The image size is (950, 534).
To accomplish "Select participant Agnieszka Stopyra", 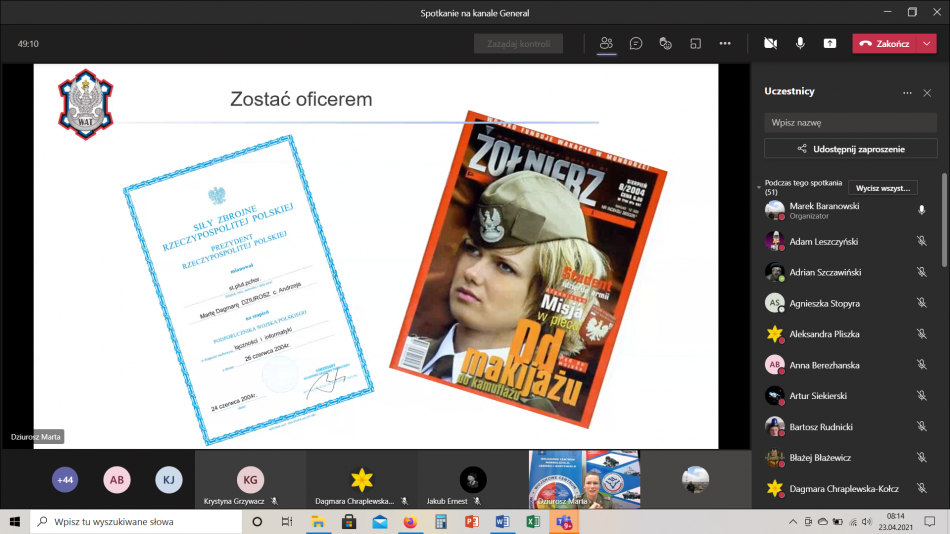I will [845, 303].
